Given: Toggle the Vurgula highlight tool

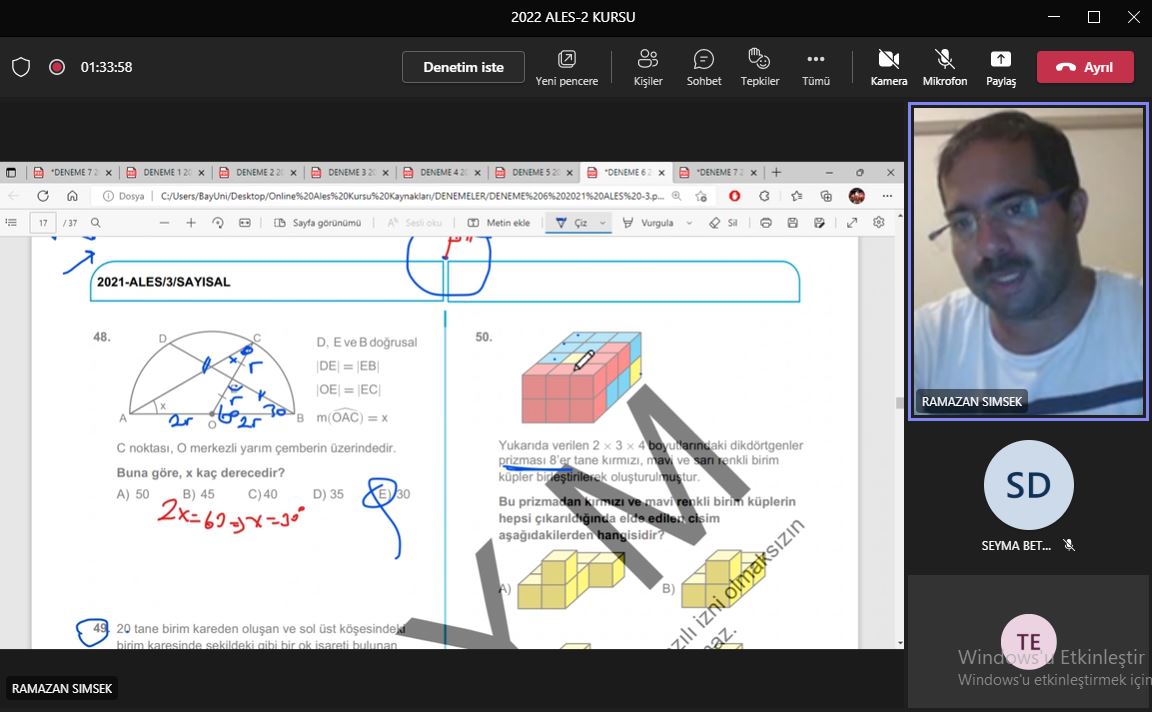Looking at the screenshot, I should click(x=647, y=223).
